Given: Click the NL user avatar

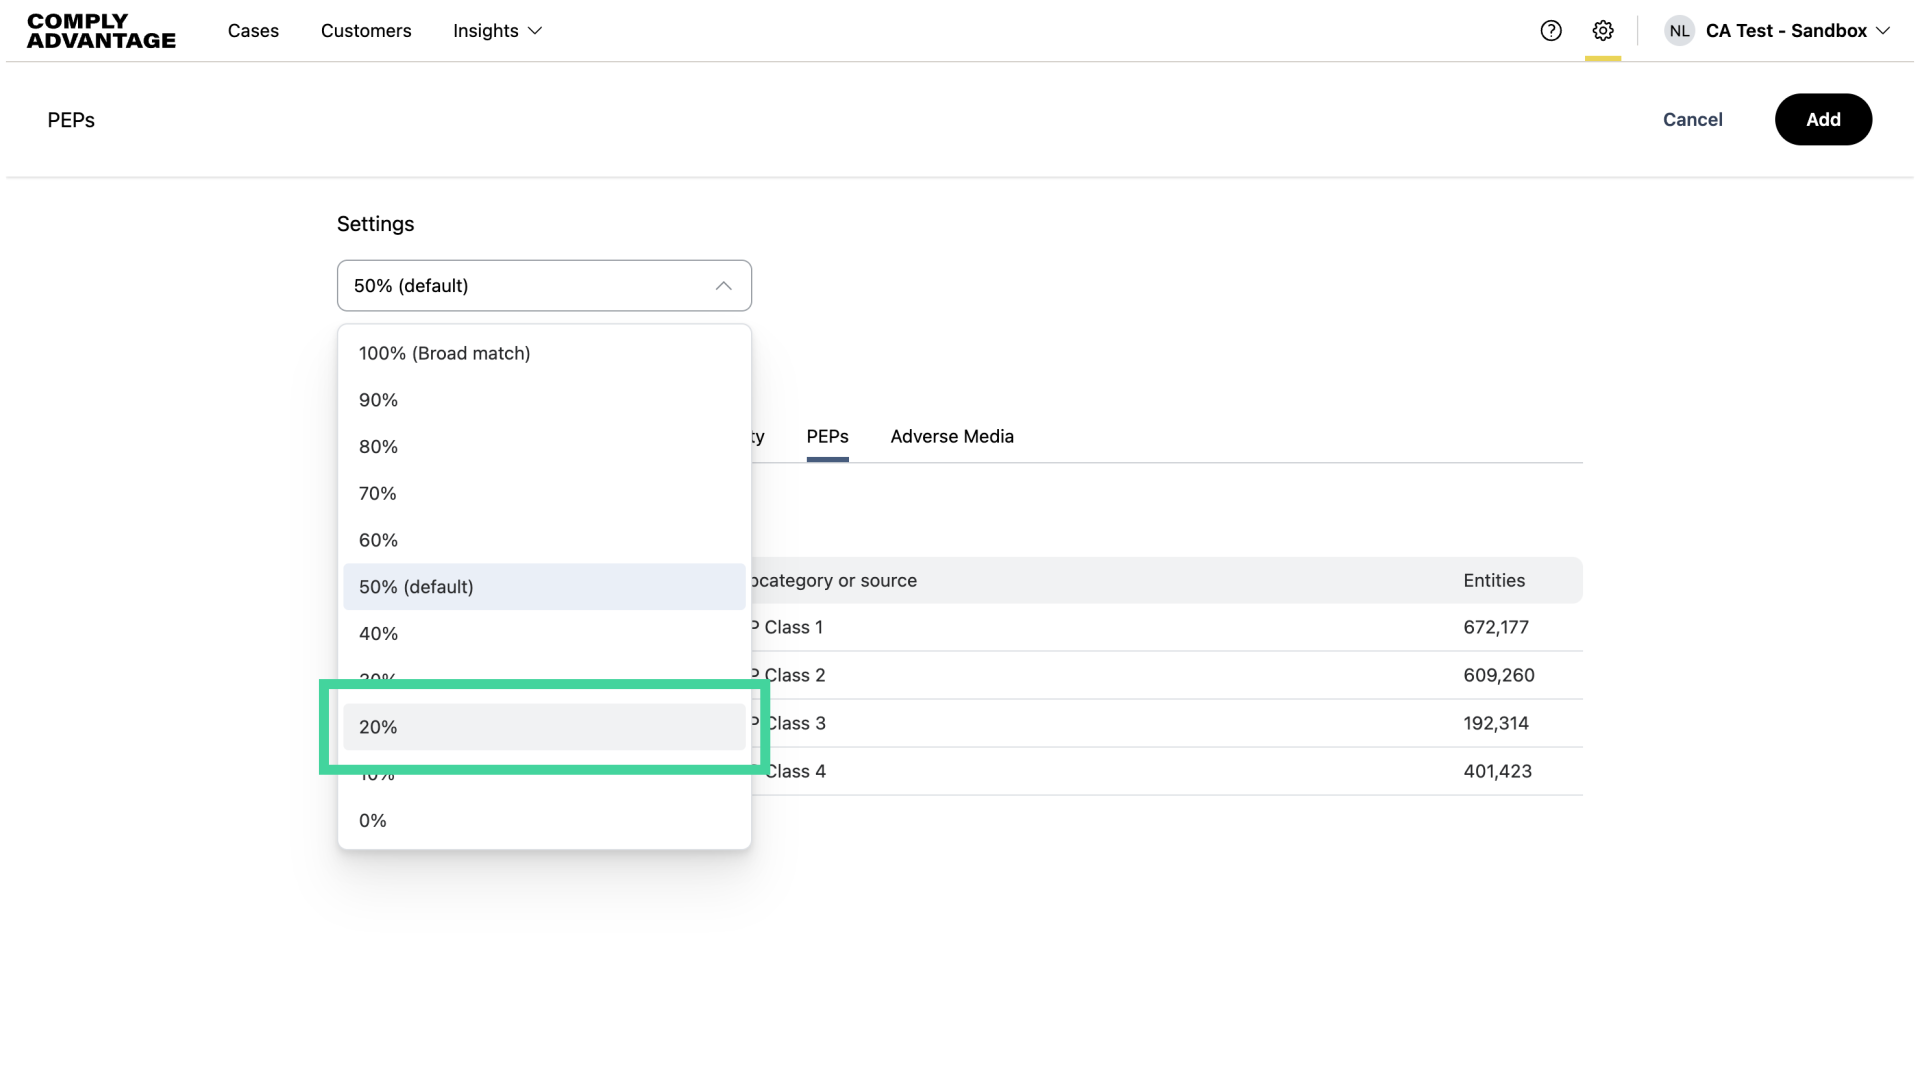Looking at the screenshot, I should click(1679, 31).
